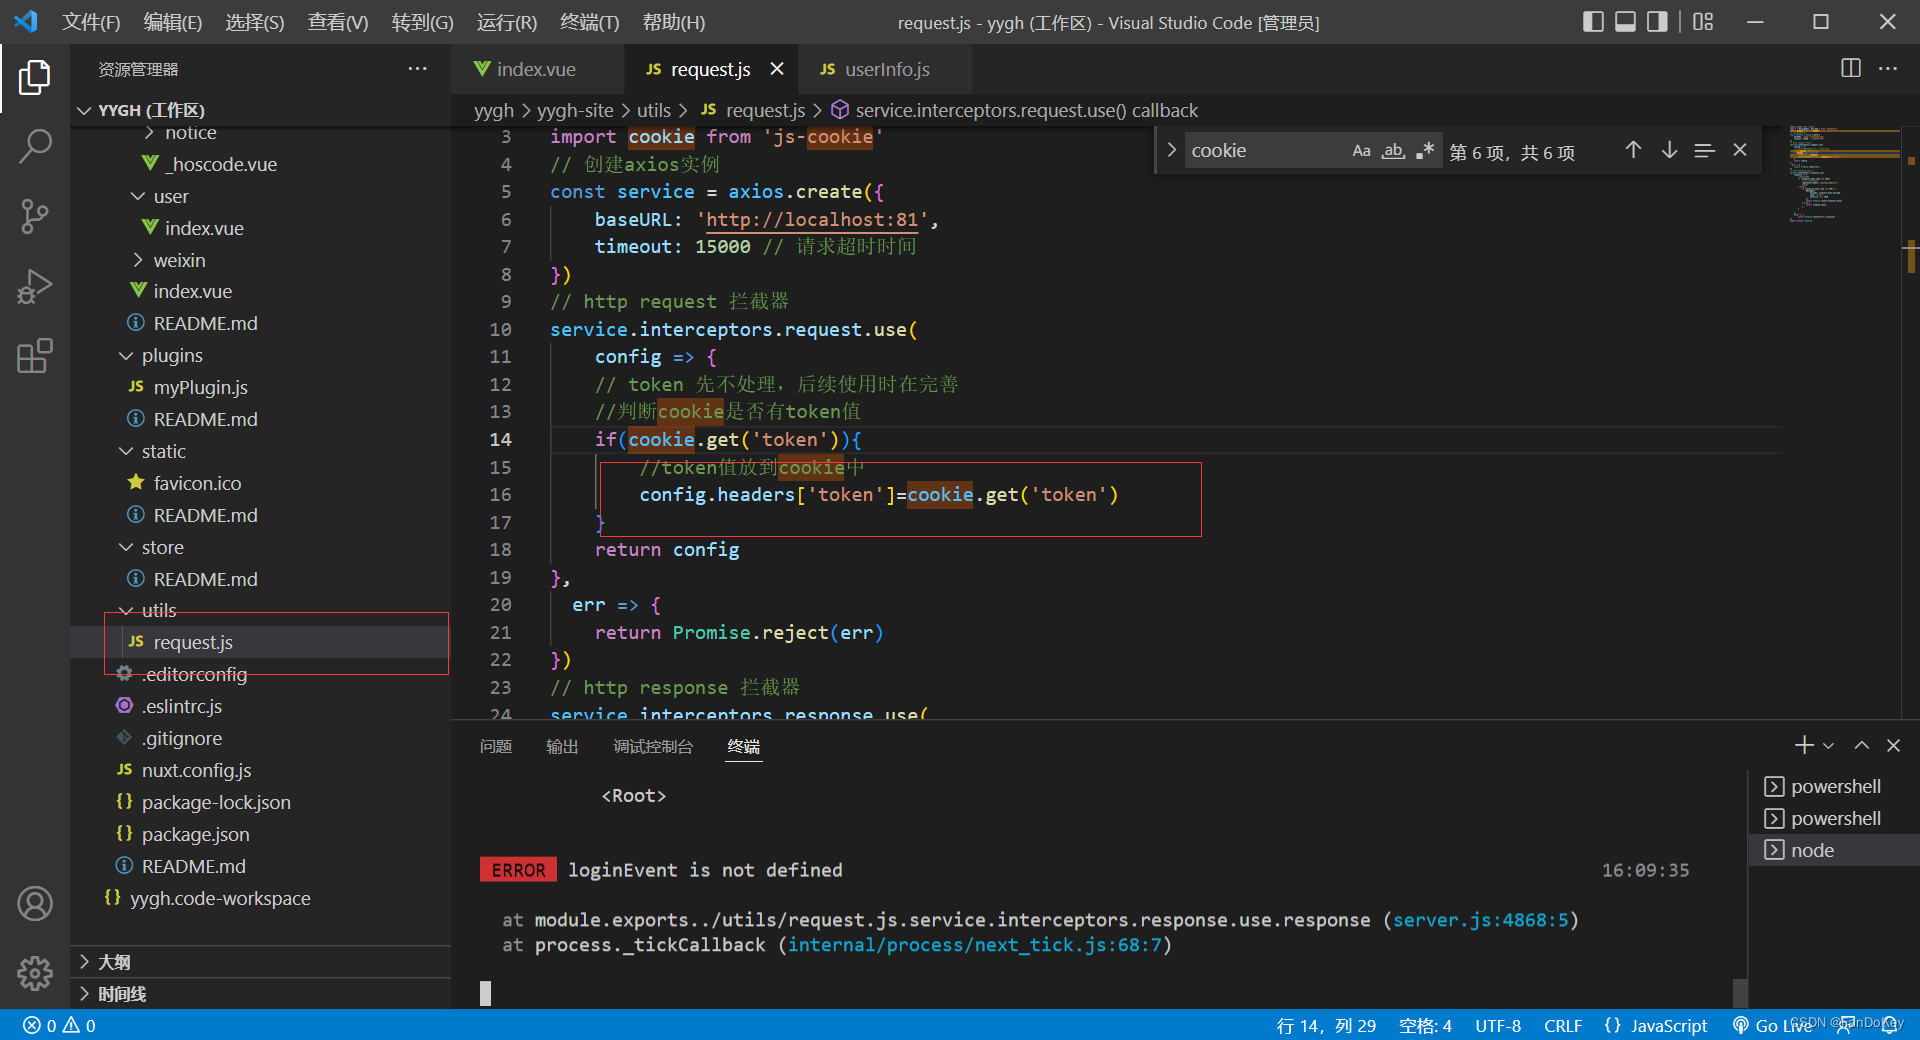Toggle regular expression in find widget
This screenshot has height=1040, width=1920.
tap(1425, 151)
